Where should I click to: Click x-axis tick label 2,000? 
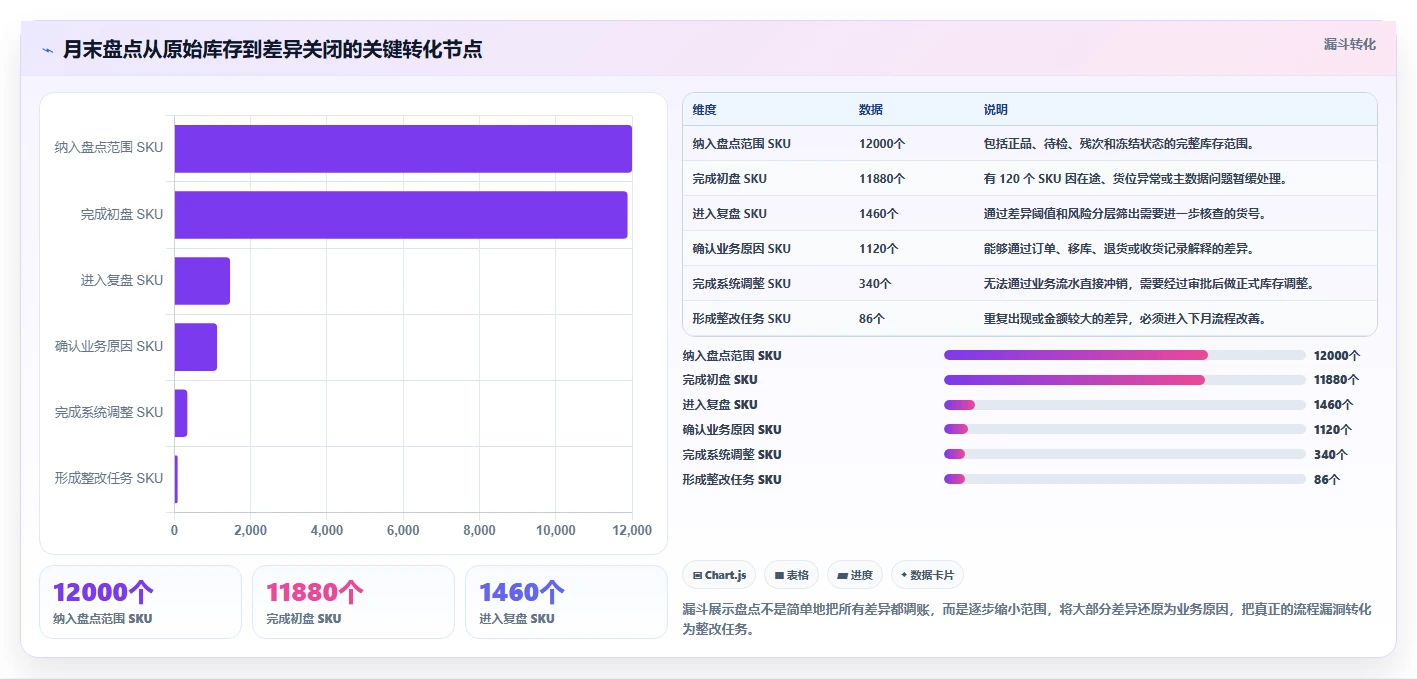point(251,530)
